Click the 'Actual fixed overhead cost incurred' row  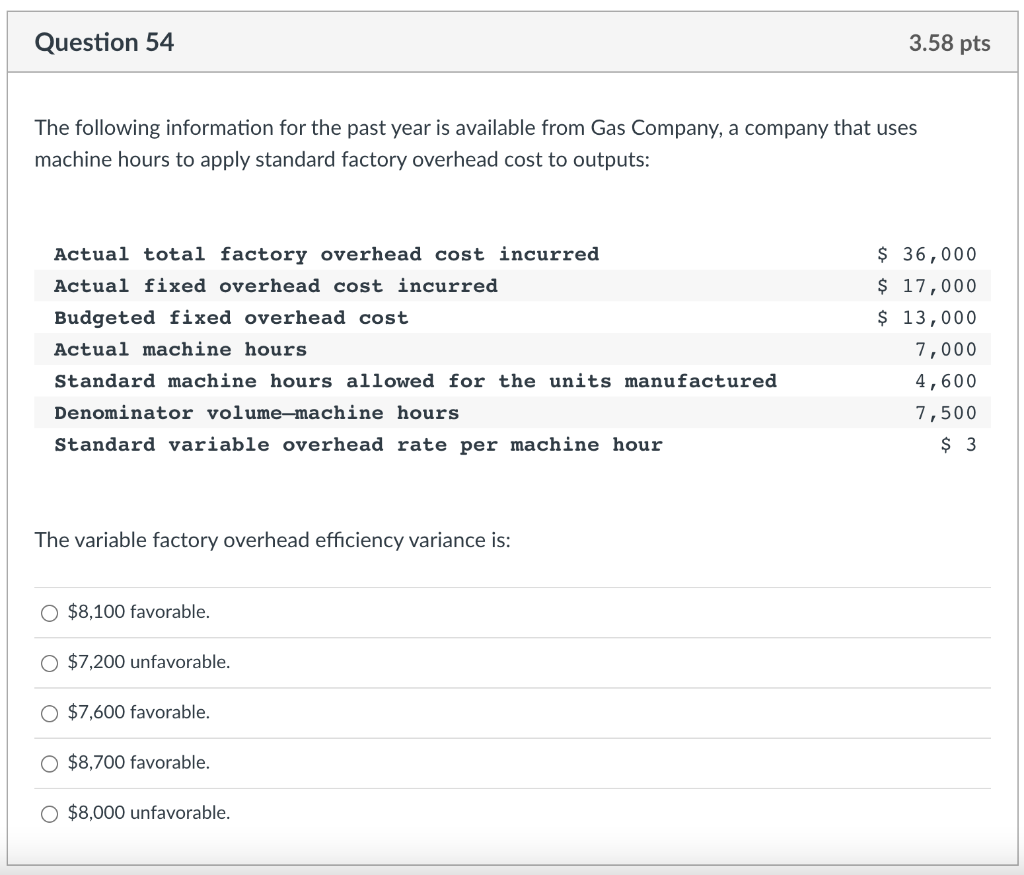(x=513, y=286)
